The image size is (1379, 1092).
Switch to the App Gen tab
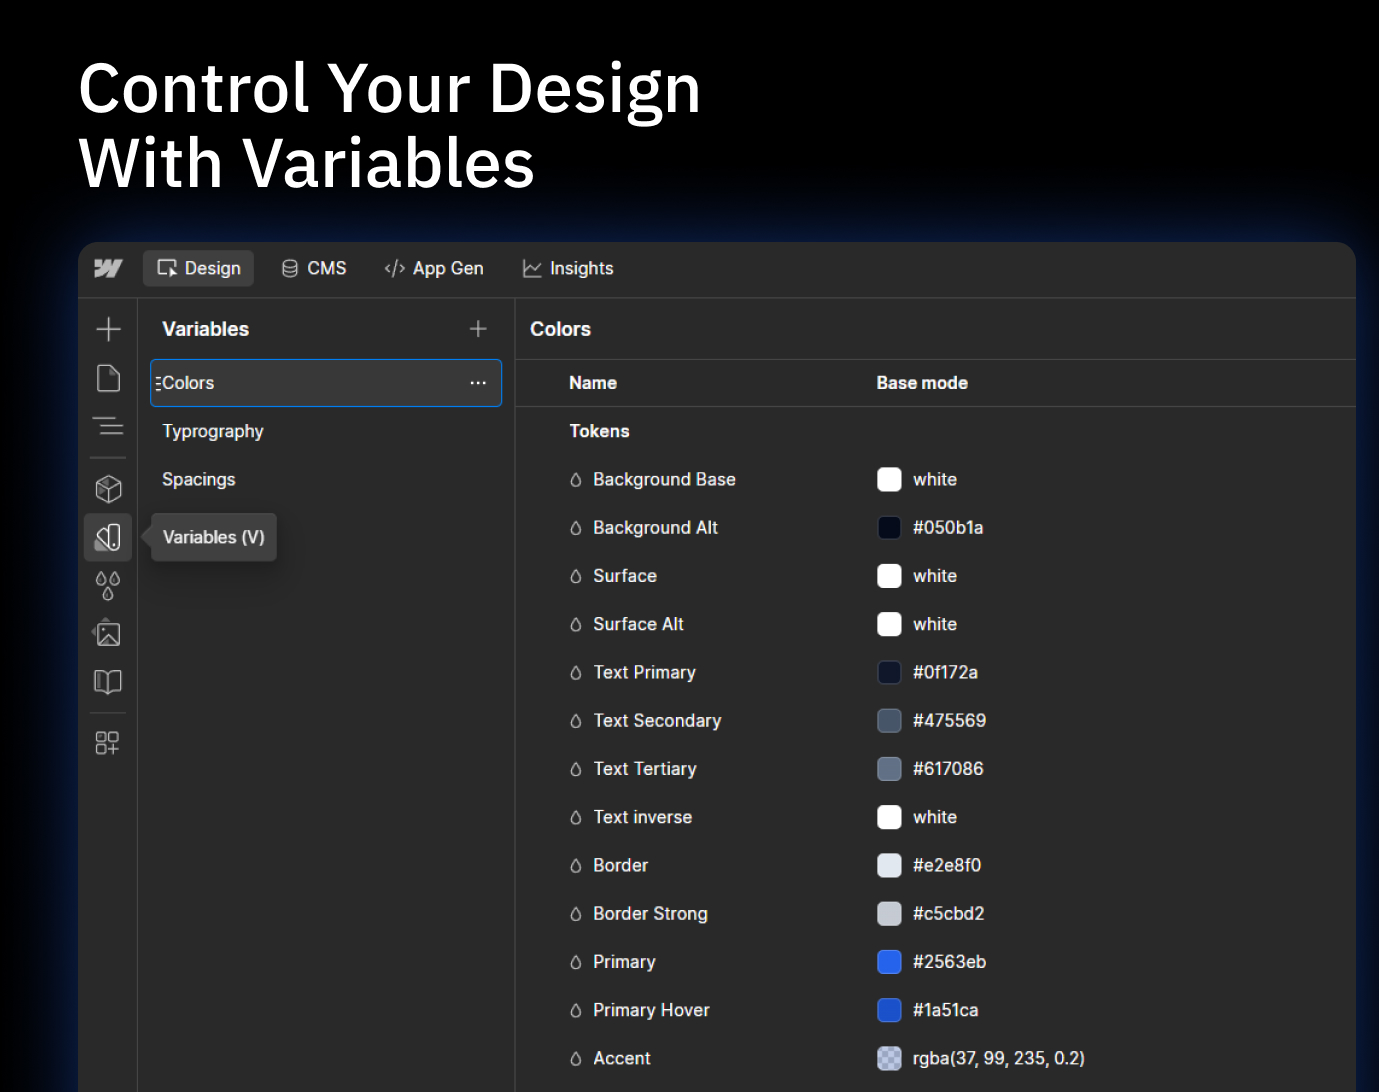434,268
